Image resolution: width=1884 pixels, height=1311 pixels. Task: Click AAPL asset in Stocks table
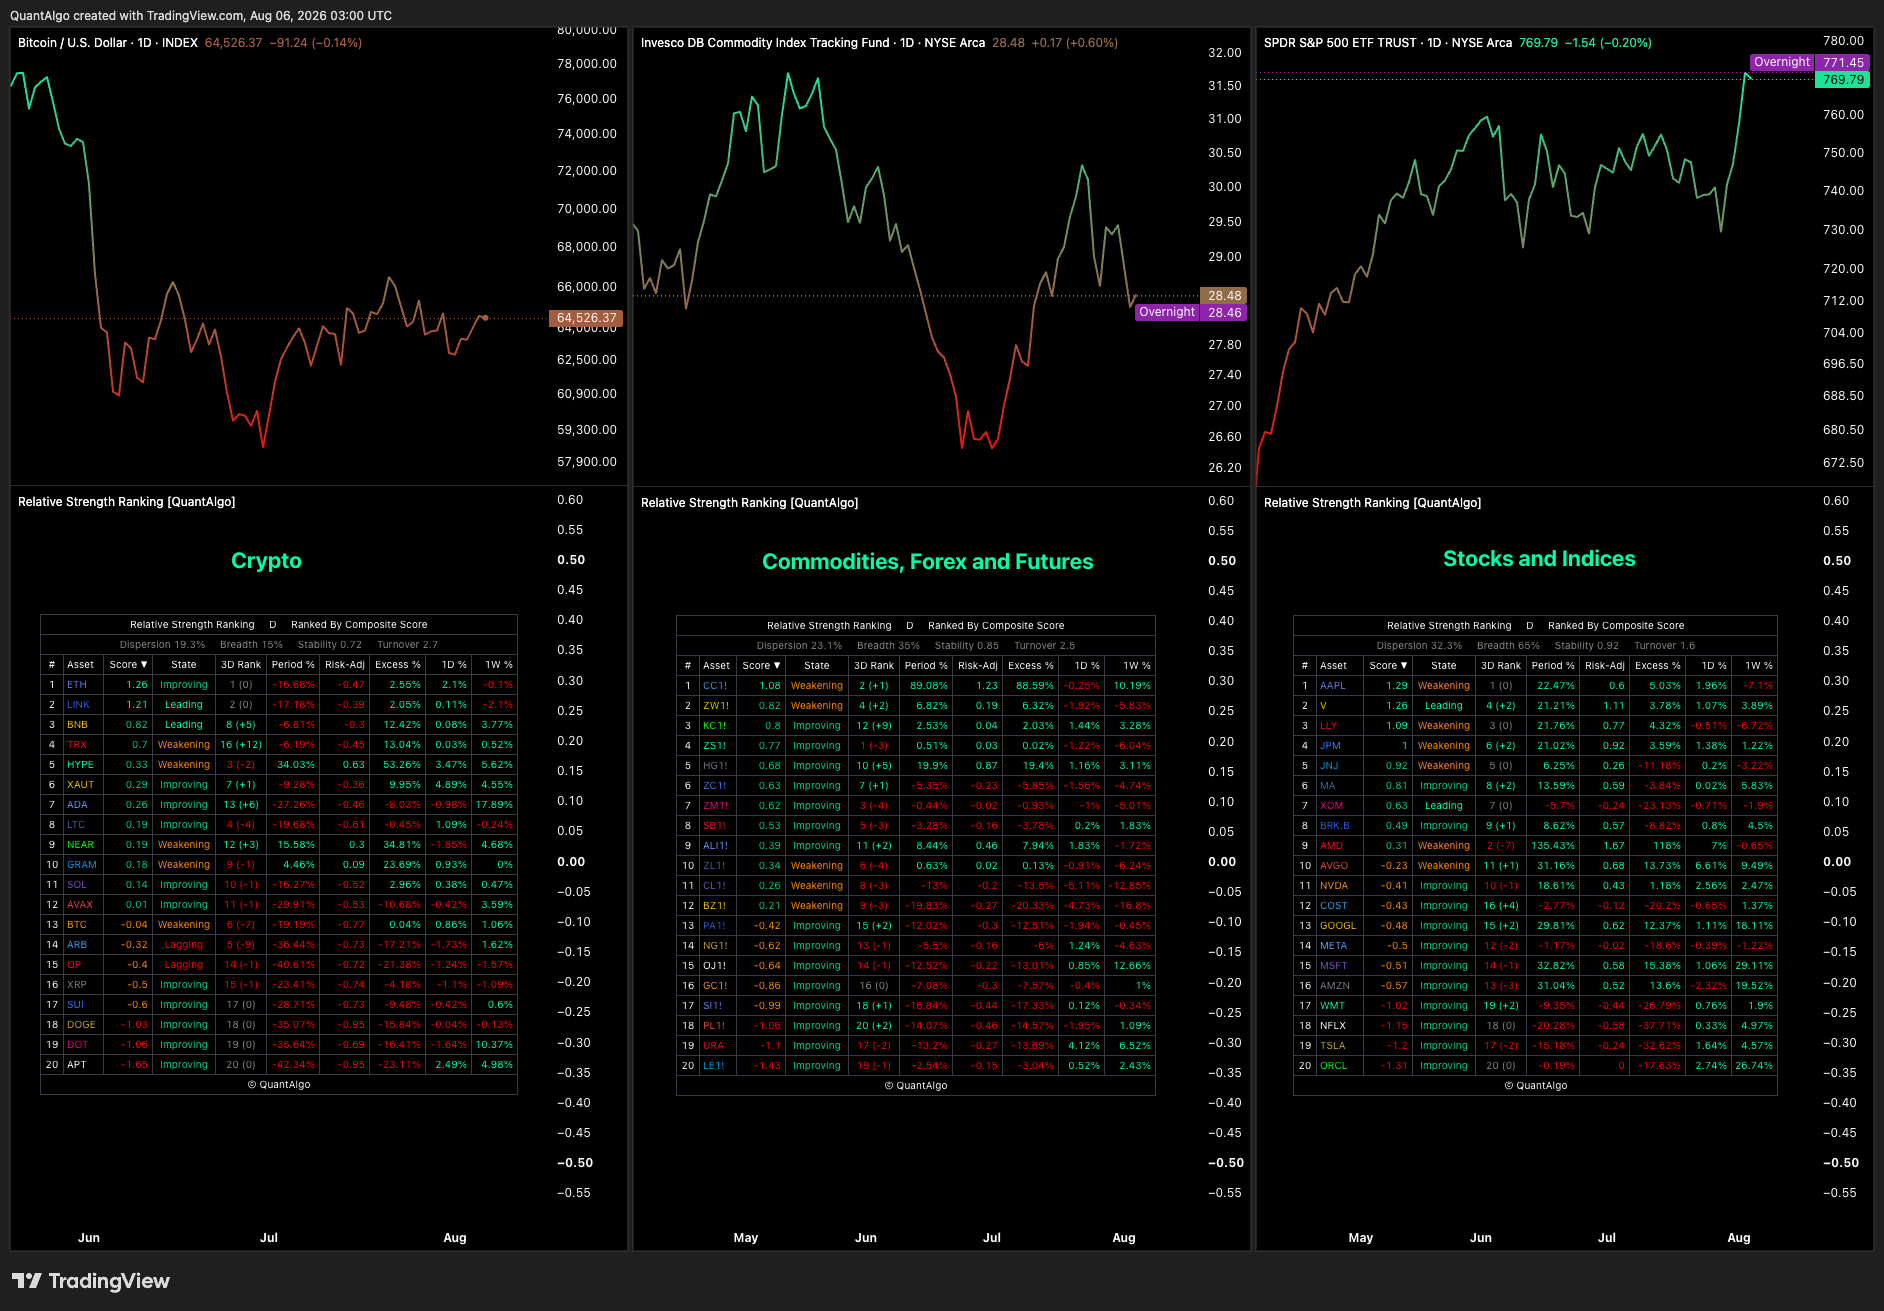1333,686
